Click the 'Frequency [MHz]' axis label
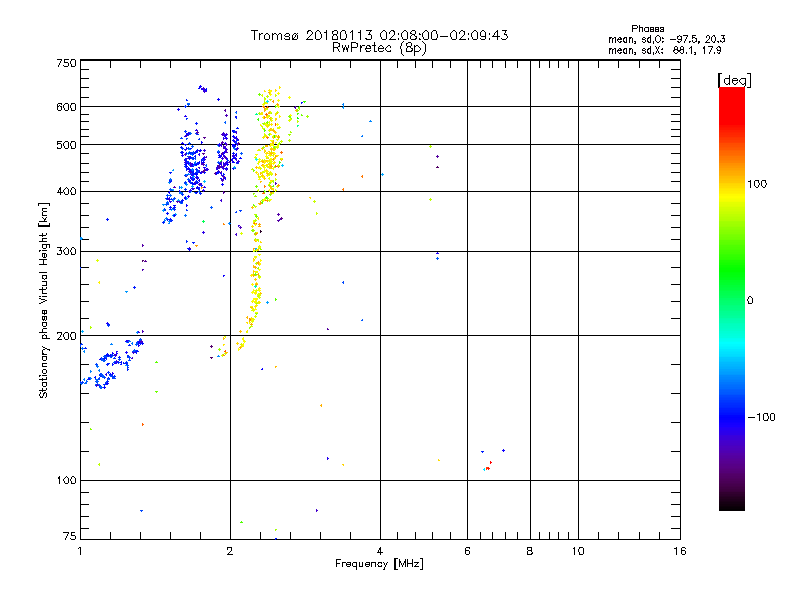This screenshot has height=600, width=800. pyautogui.click(x=379, y=564)
